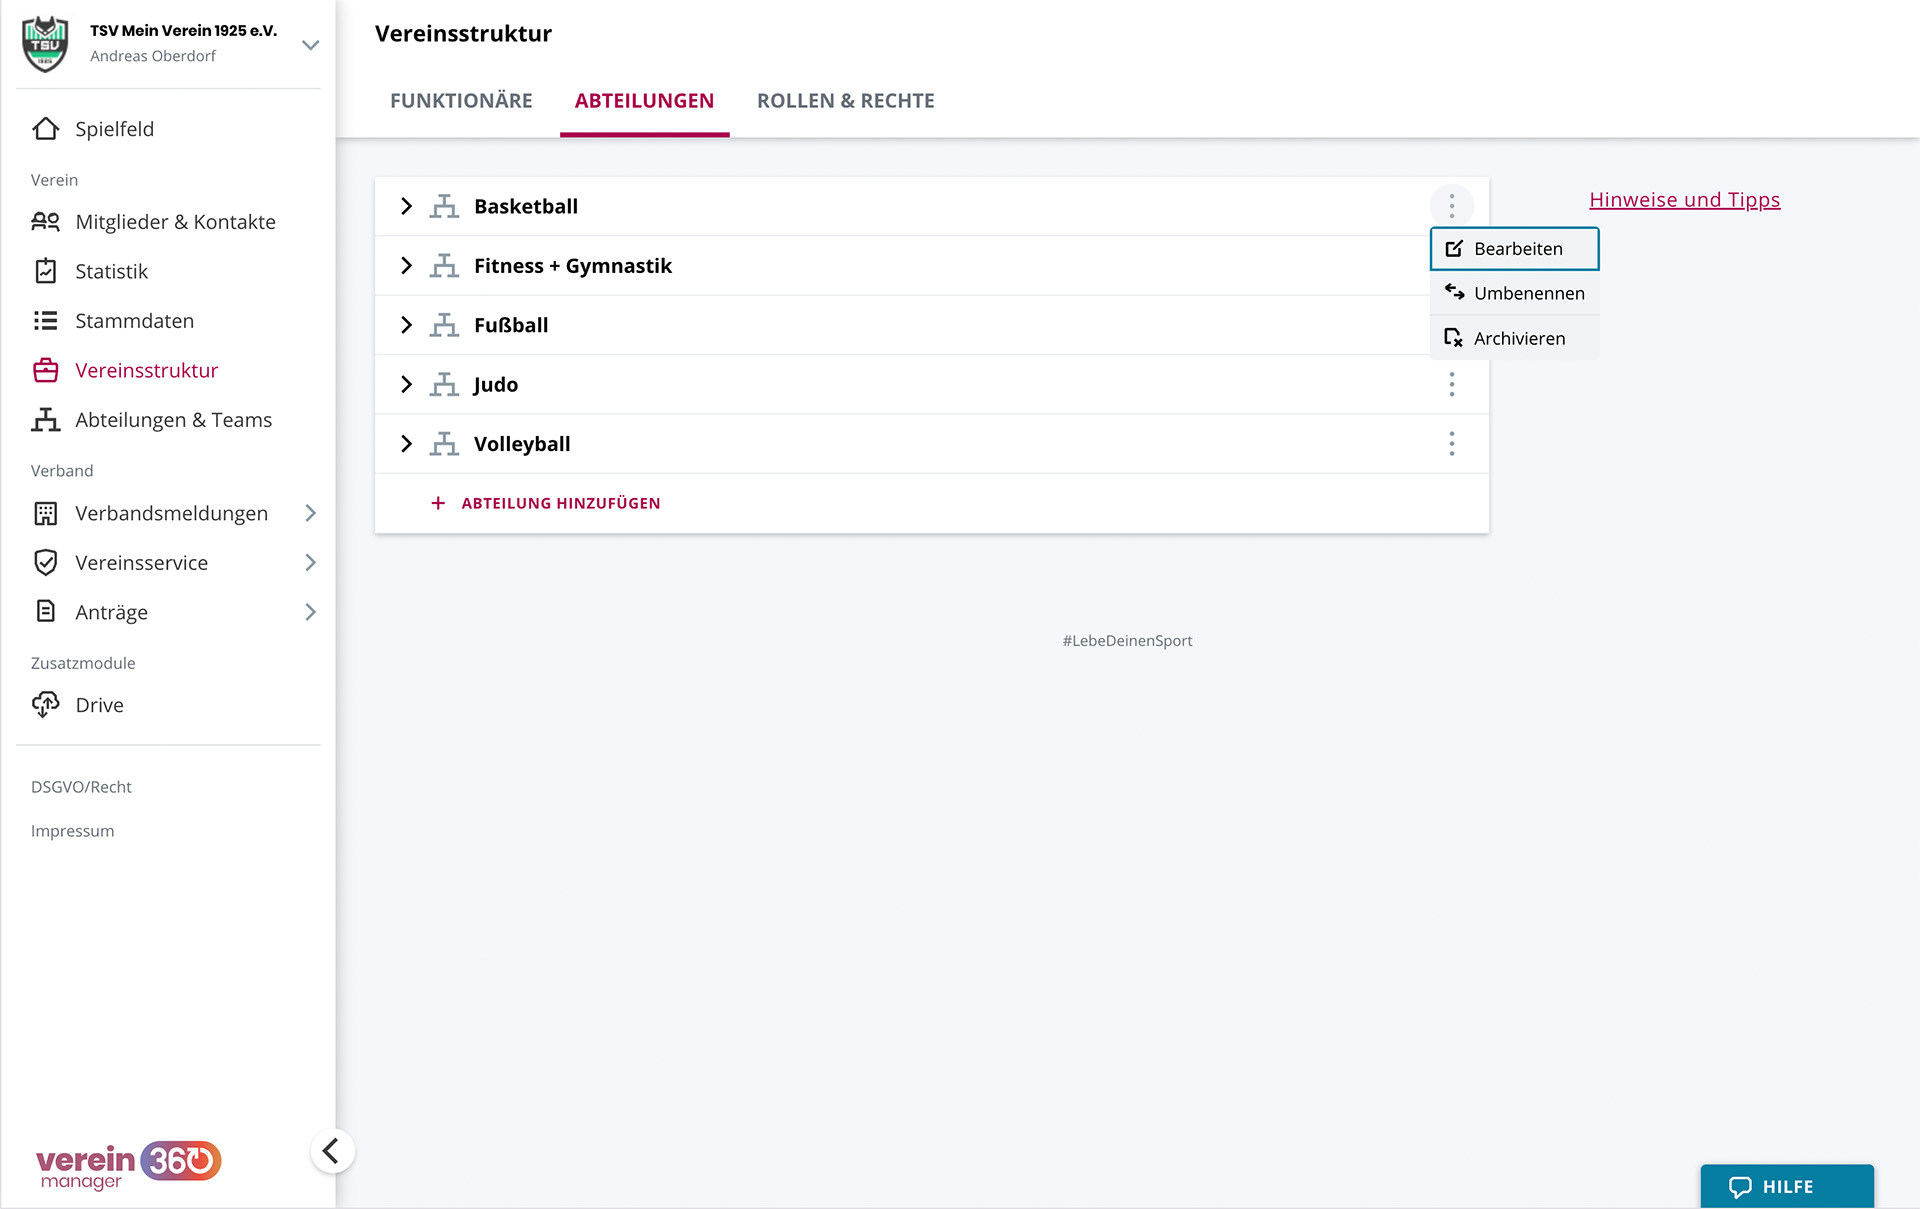The image size is (1920, 1209).
Task: Open the Basketball three-dot options menu
Action: [x=1451, y=206]
